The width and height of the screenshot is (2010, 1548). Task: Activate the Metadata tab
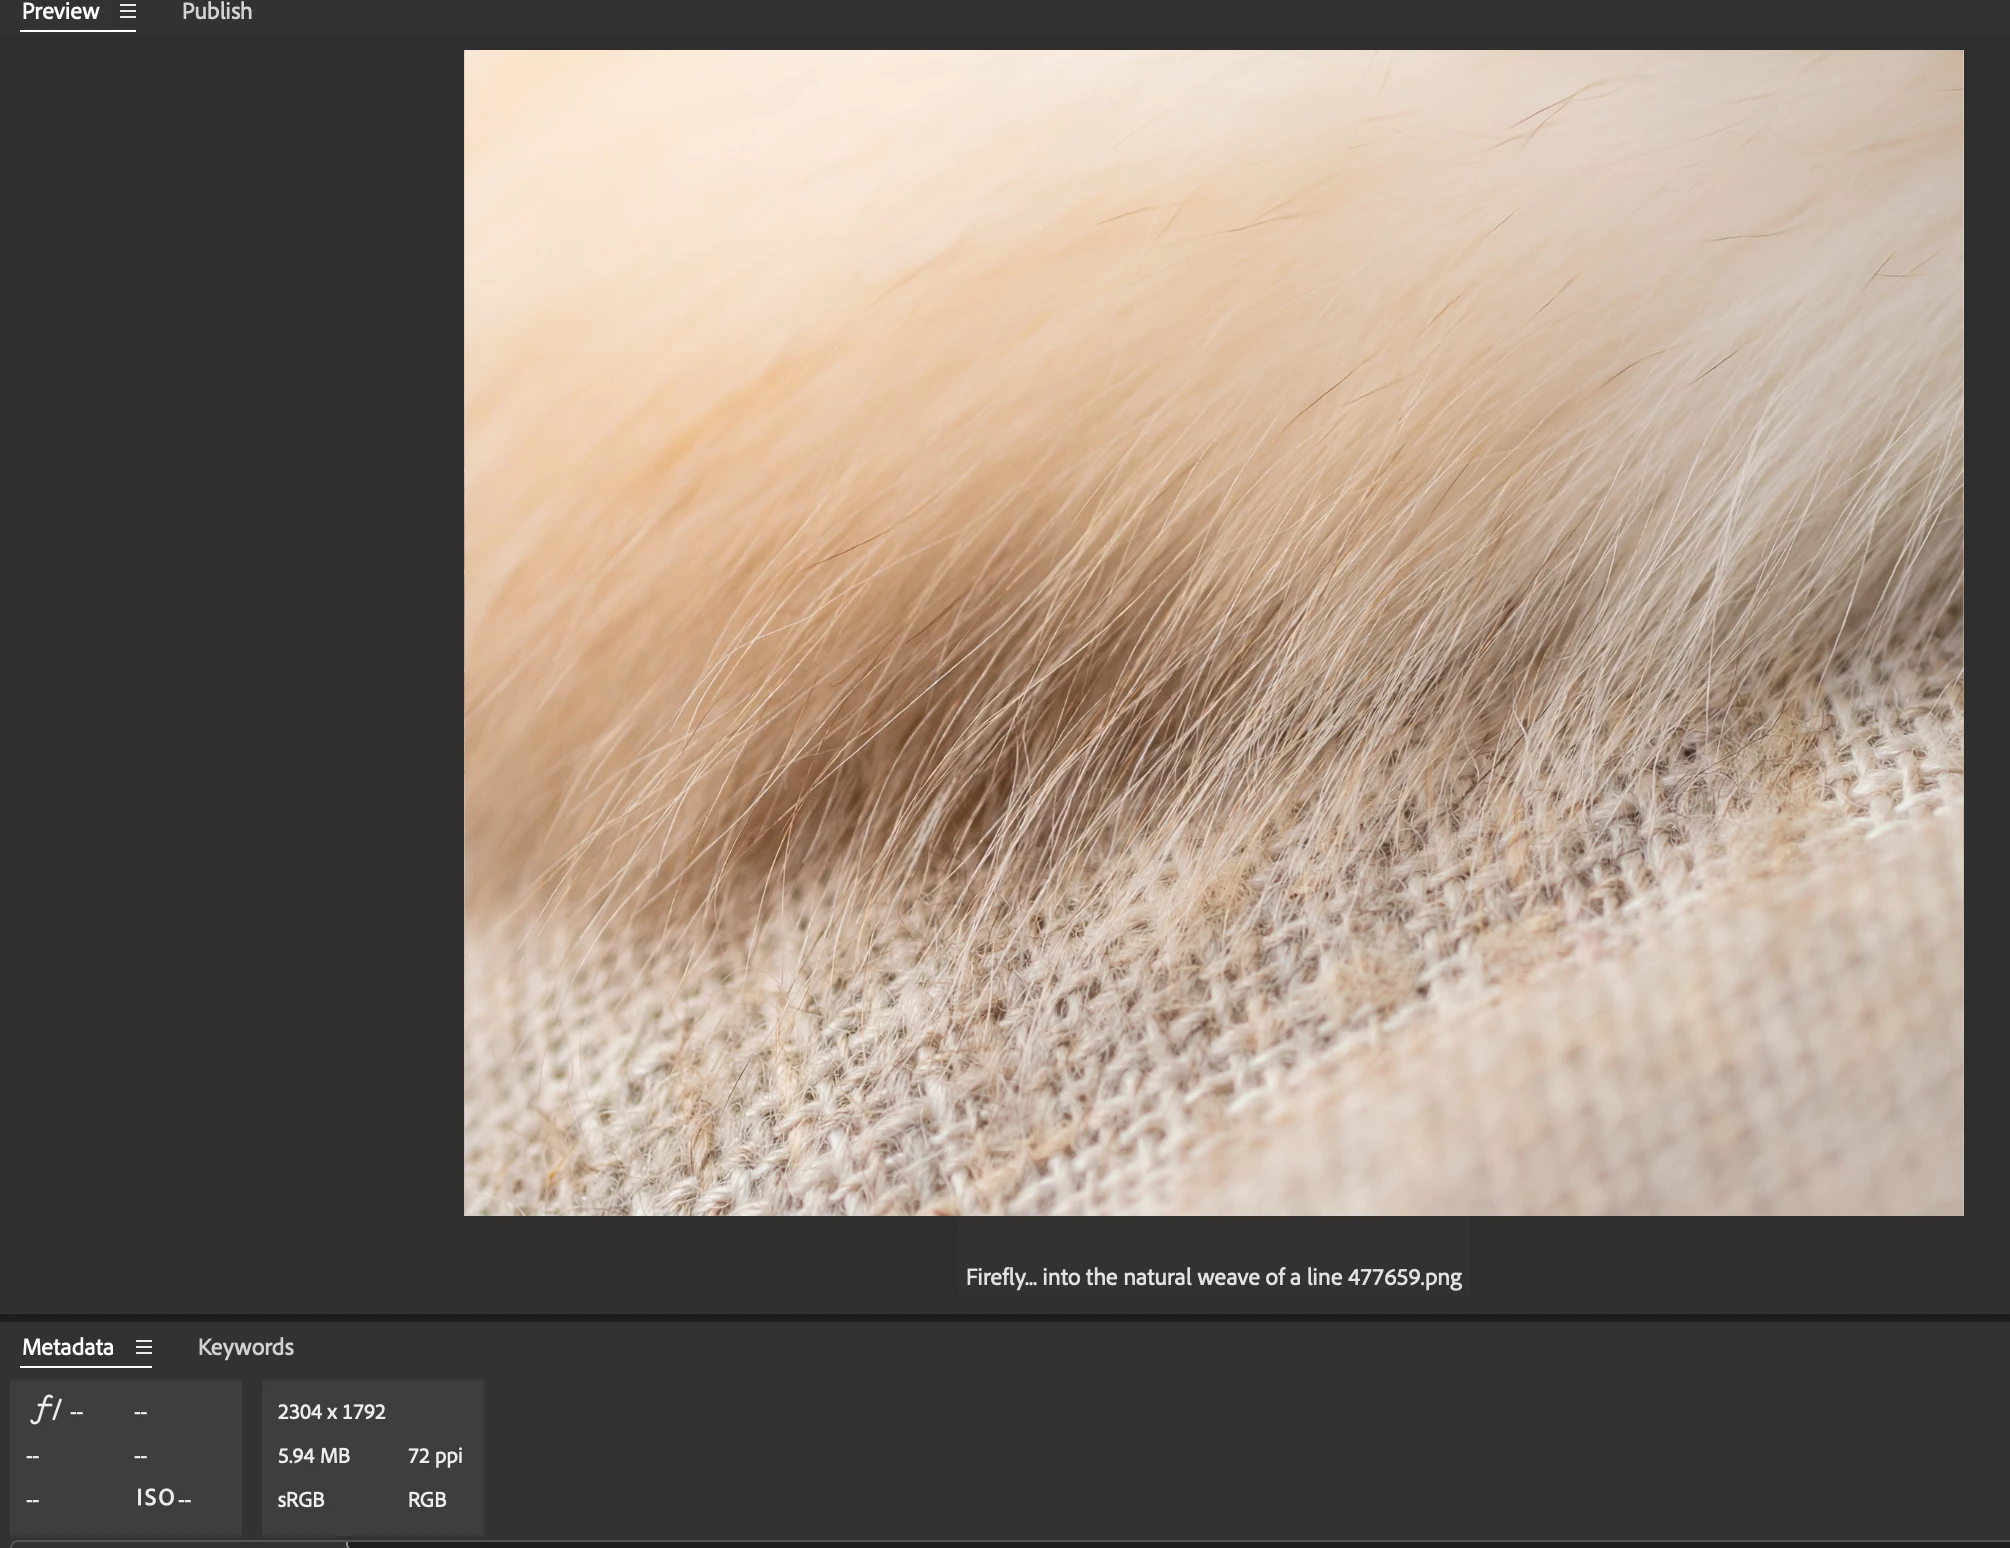(68, 1347)
